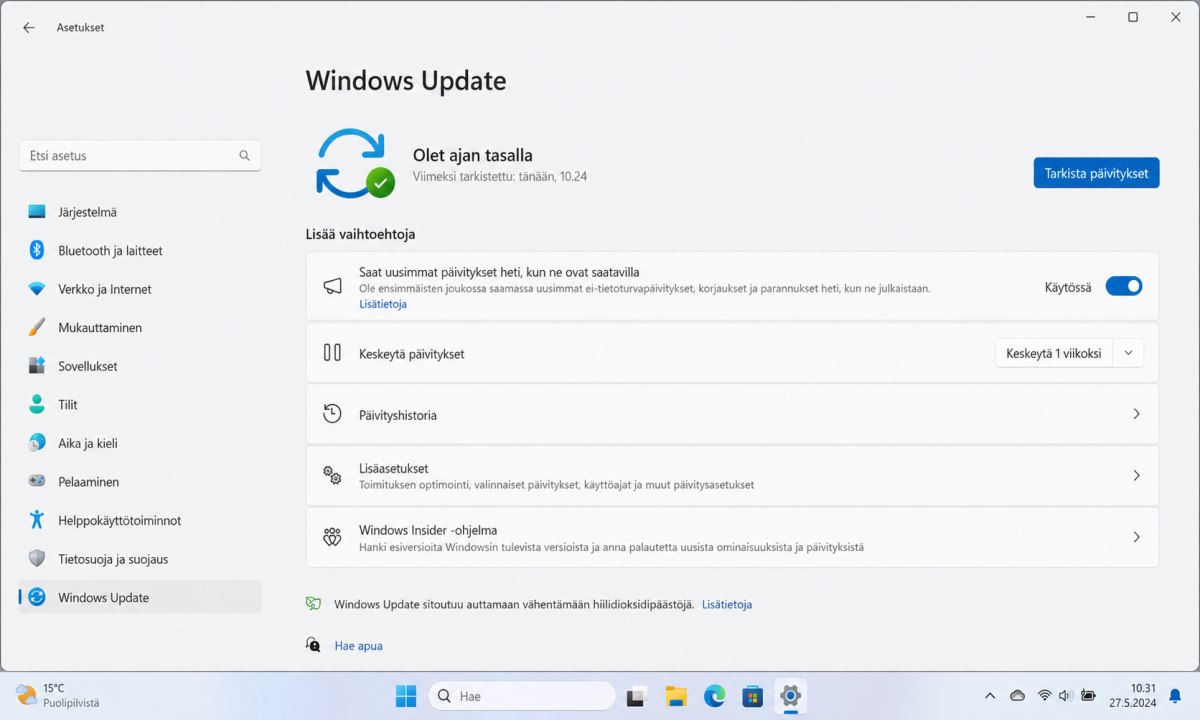Click the OneDrive cloud tray icon

[x=1017, y=695]
